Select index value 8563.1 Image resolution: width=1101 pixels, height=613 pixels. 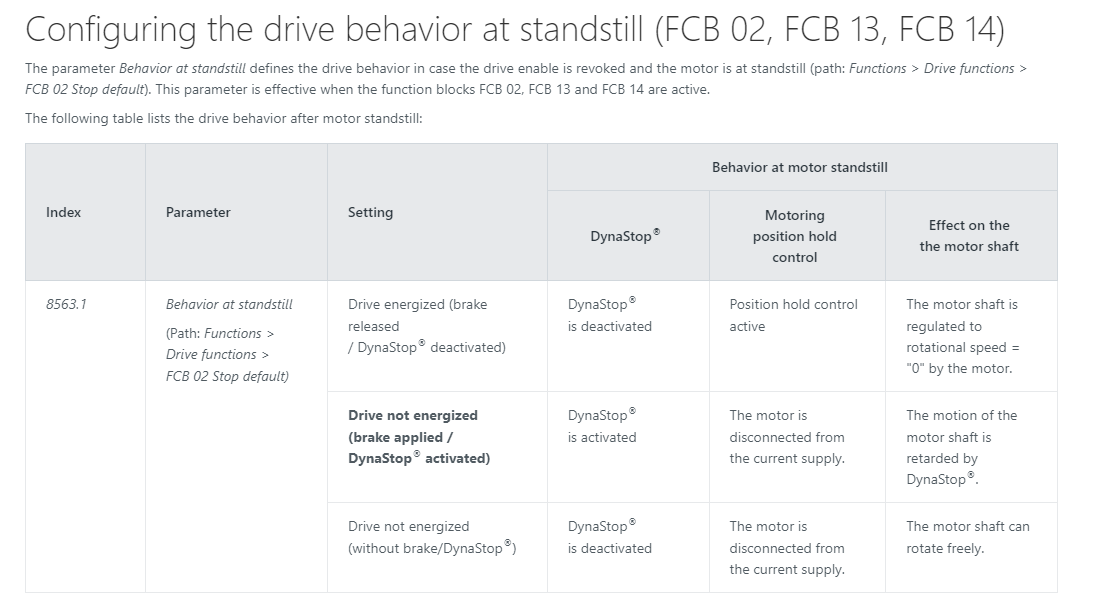pyautogui.click(x=66, y=304)
